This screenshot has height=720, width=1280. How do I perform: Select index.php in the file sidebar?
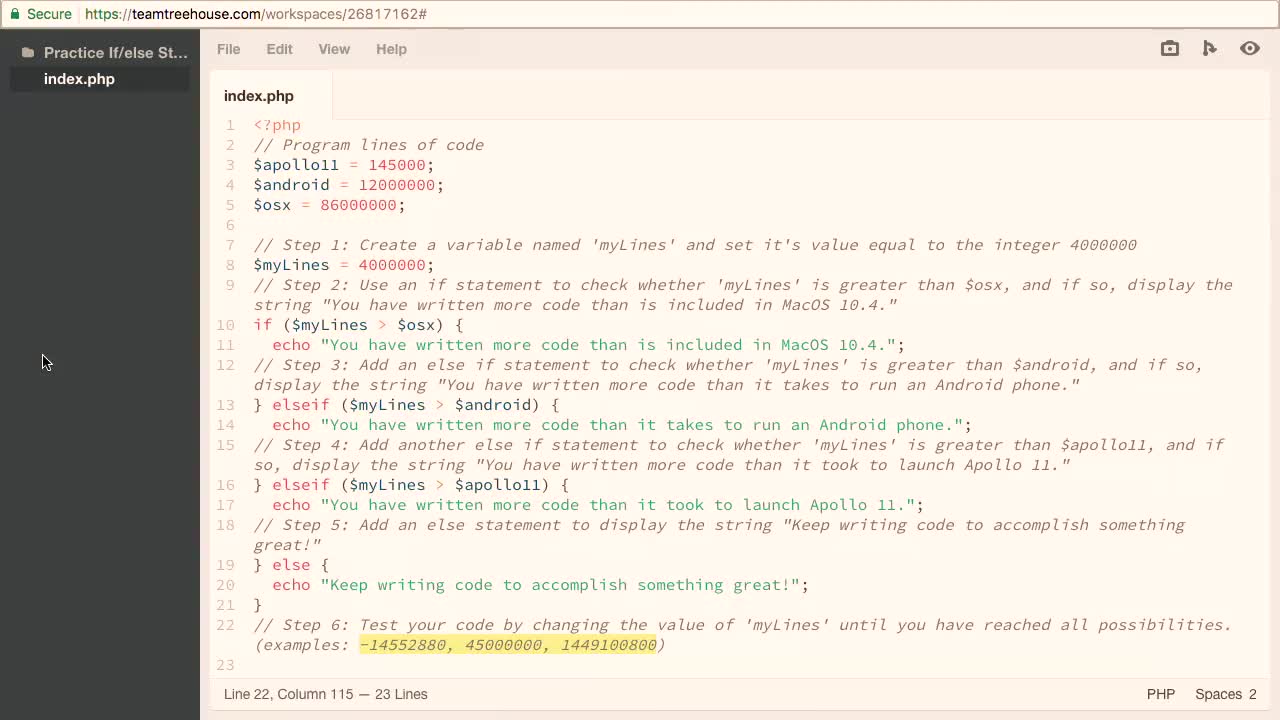pos(79,79)
